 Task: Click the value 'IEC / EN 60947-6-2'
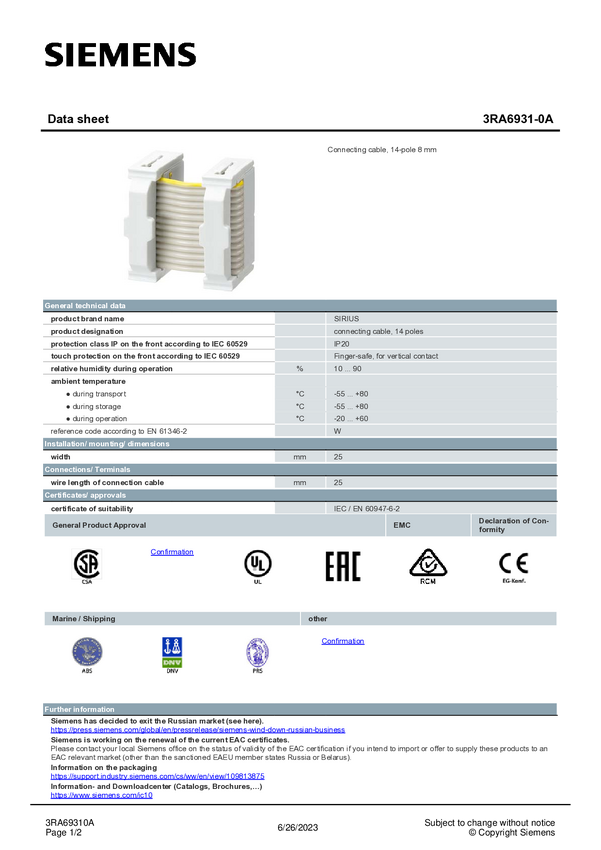[367, 508]
